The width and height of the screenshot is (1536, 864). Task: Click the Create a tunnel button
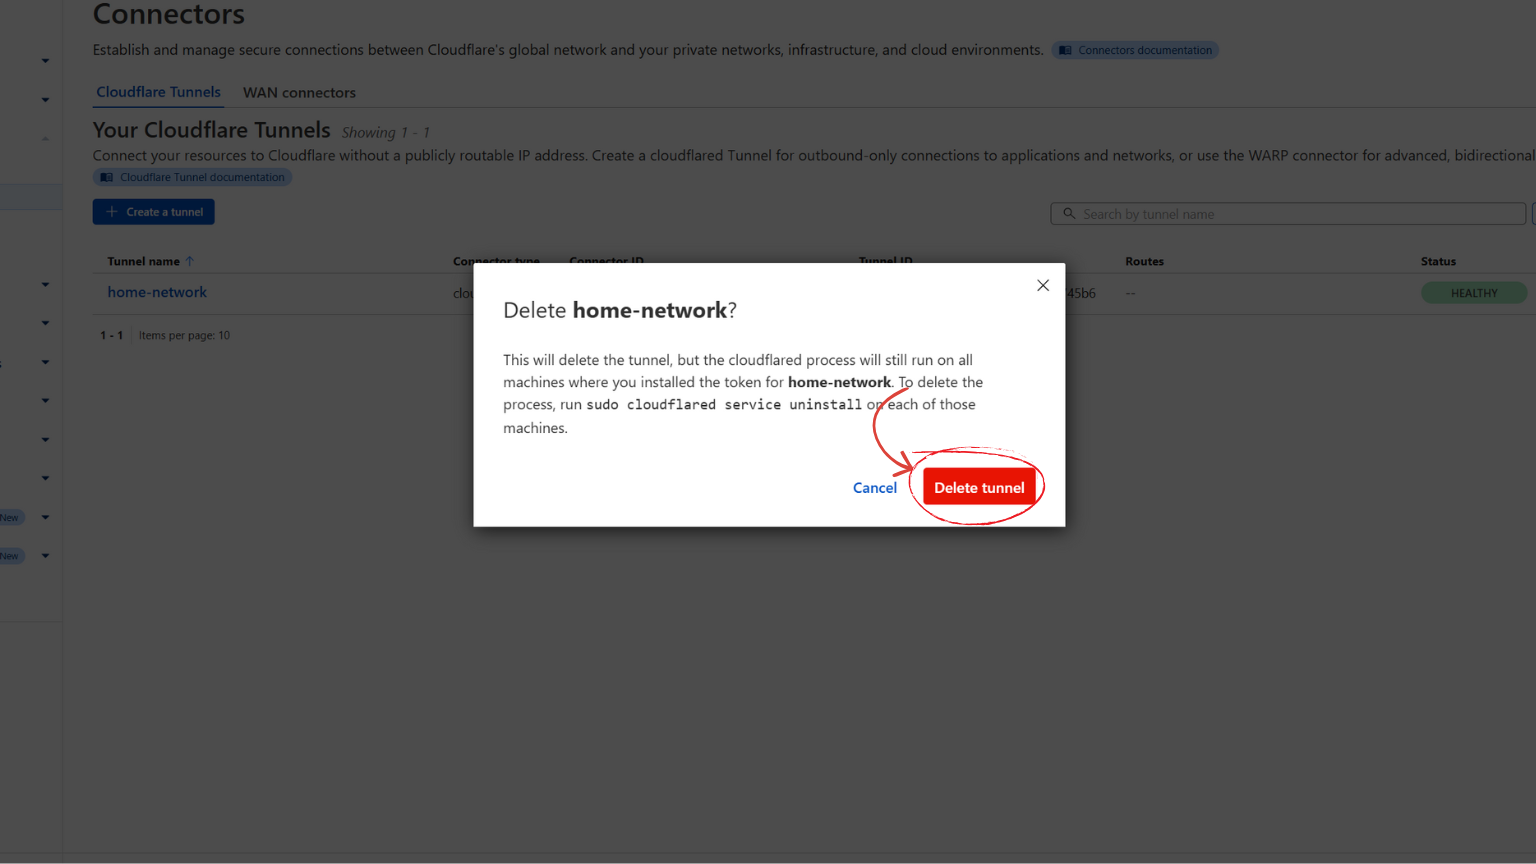tap(154, 212)
